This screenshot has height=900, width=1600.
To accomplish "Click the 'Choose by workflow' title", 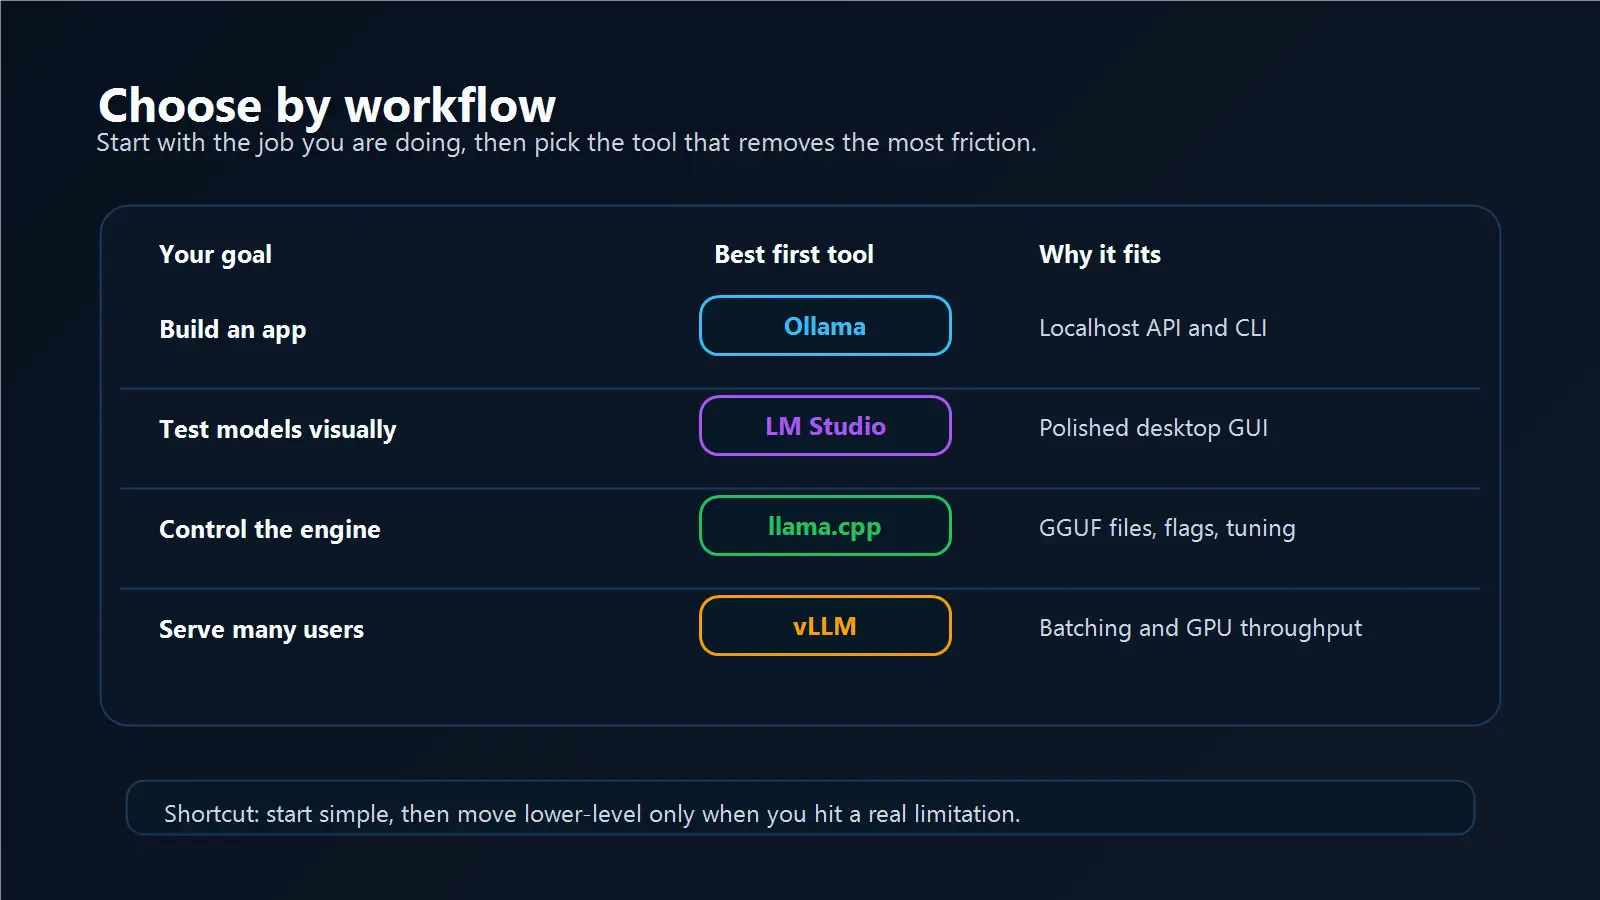I will point(327,105).
